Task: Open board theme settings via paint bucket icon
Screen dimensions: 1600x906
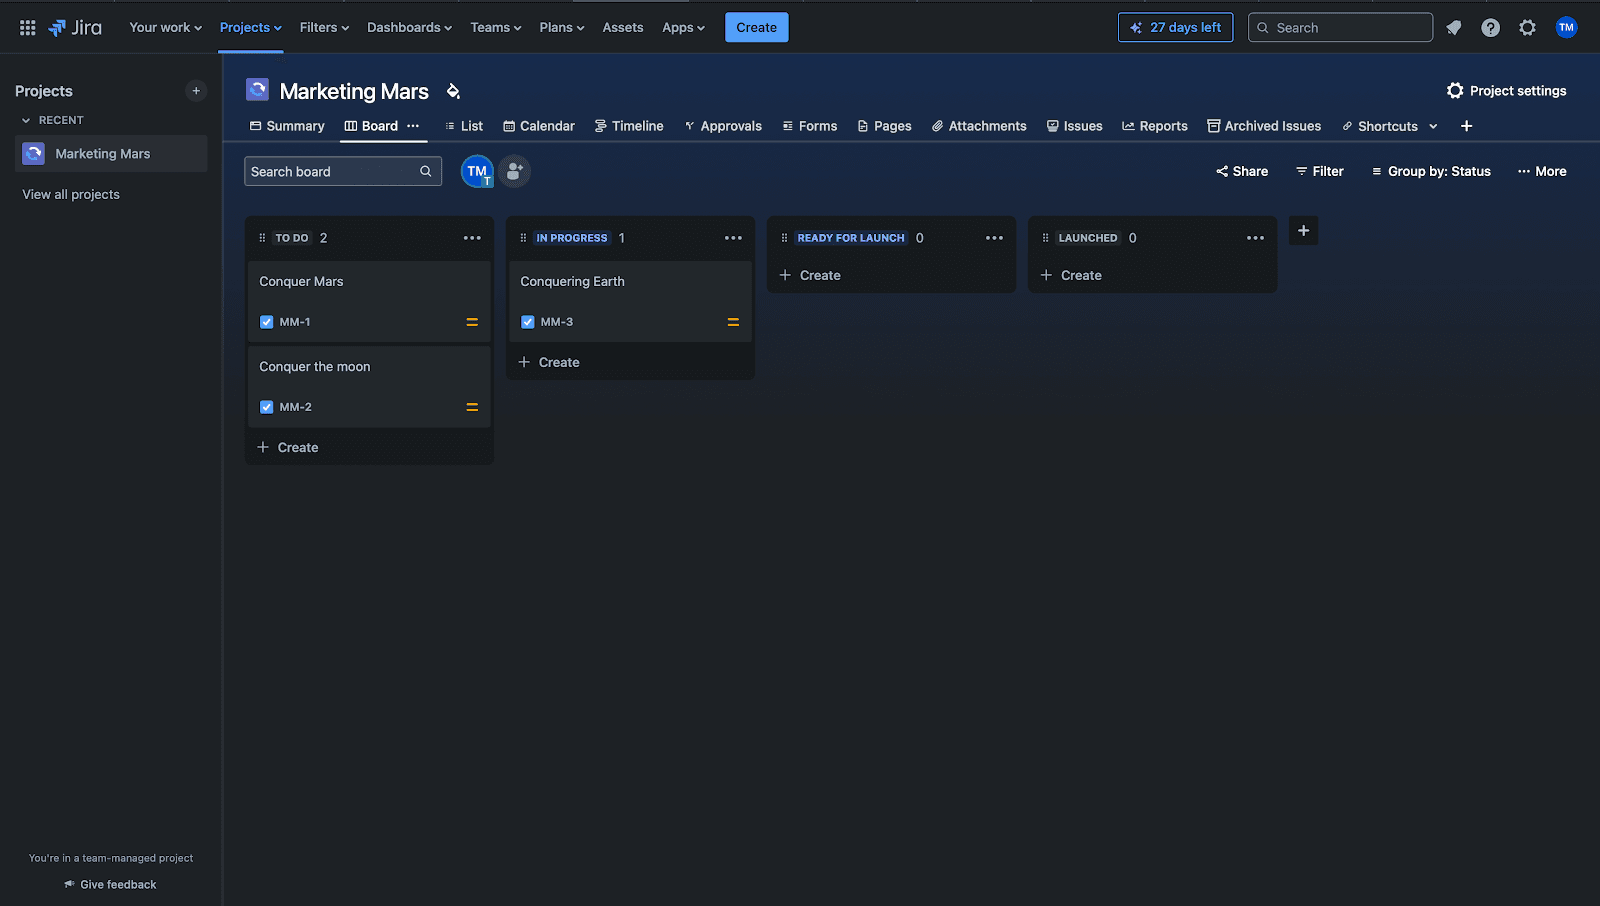Action: 452,90
